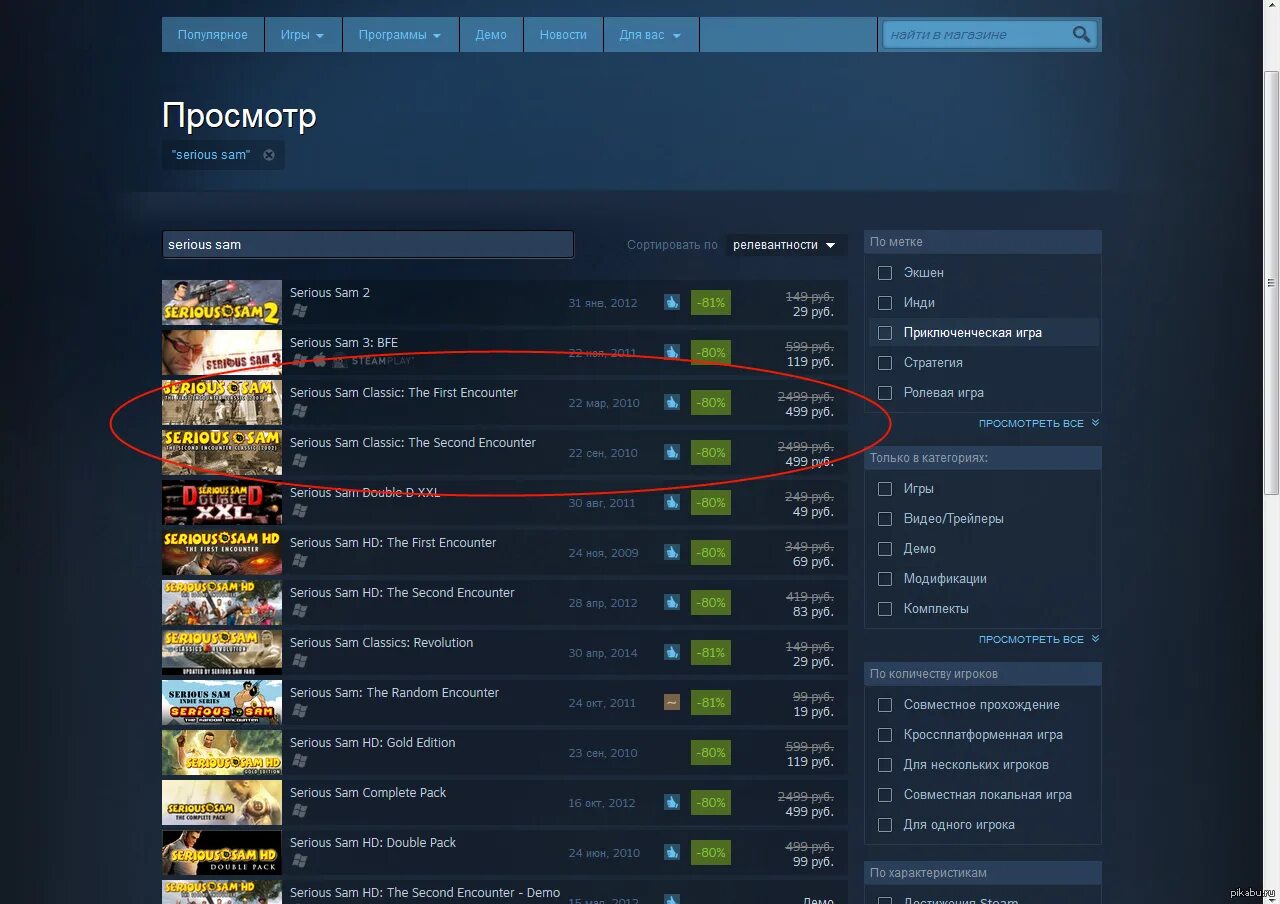Screen dimensions: 1280x904
Task: Filter by Демо category
Action: coord(885,548)
